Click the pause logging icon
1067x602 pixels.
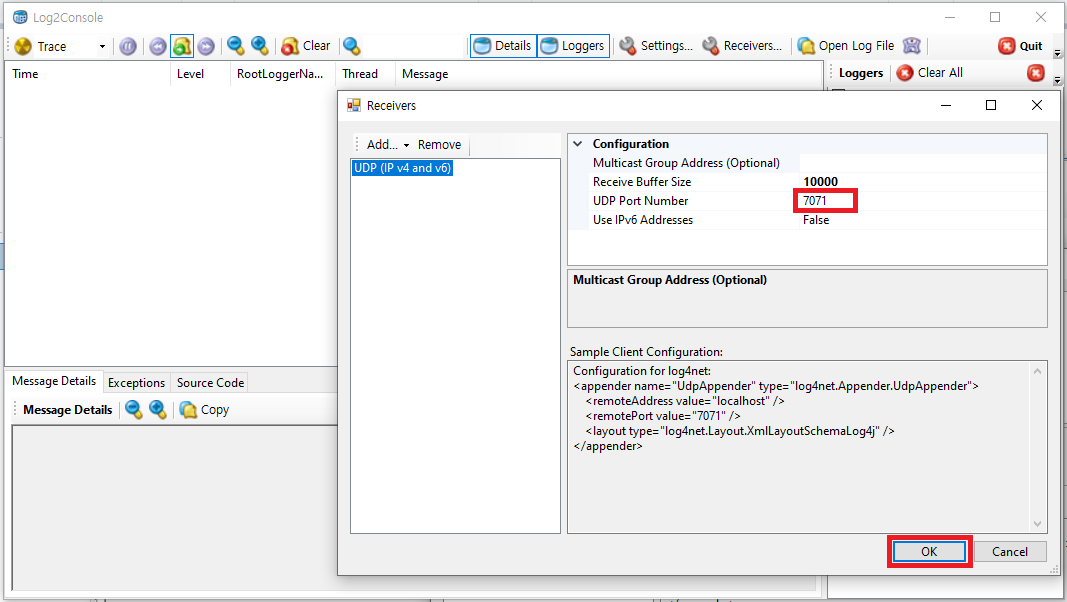click(x=128, y=46)
